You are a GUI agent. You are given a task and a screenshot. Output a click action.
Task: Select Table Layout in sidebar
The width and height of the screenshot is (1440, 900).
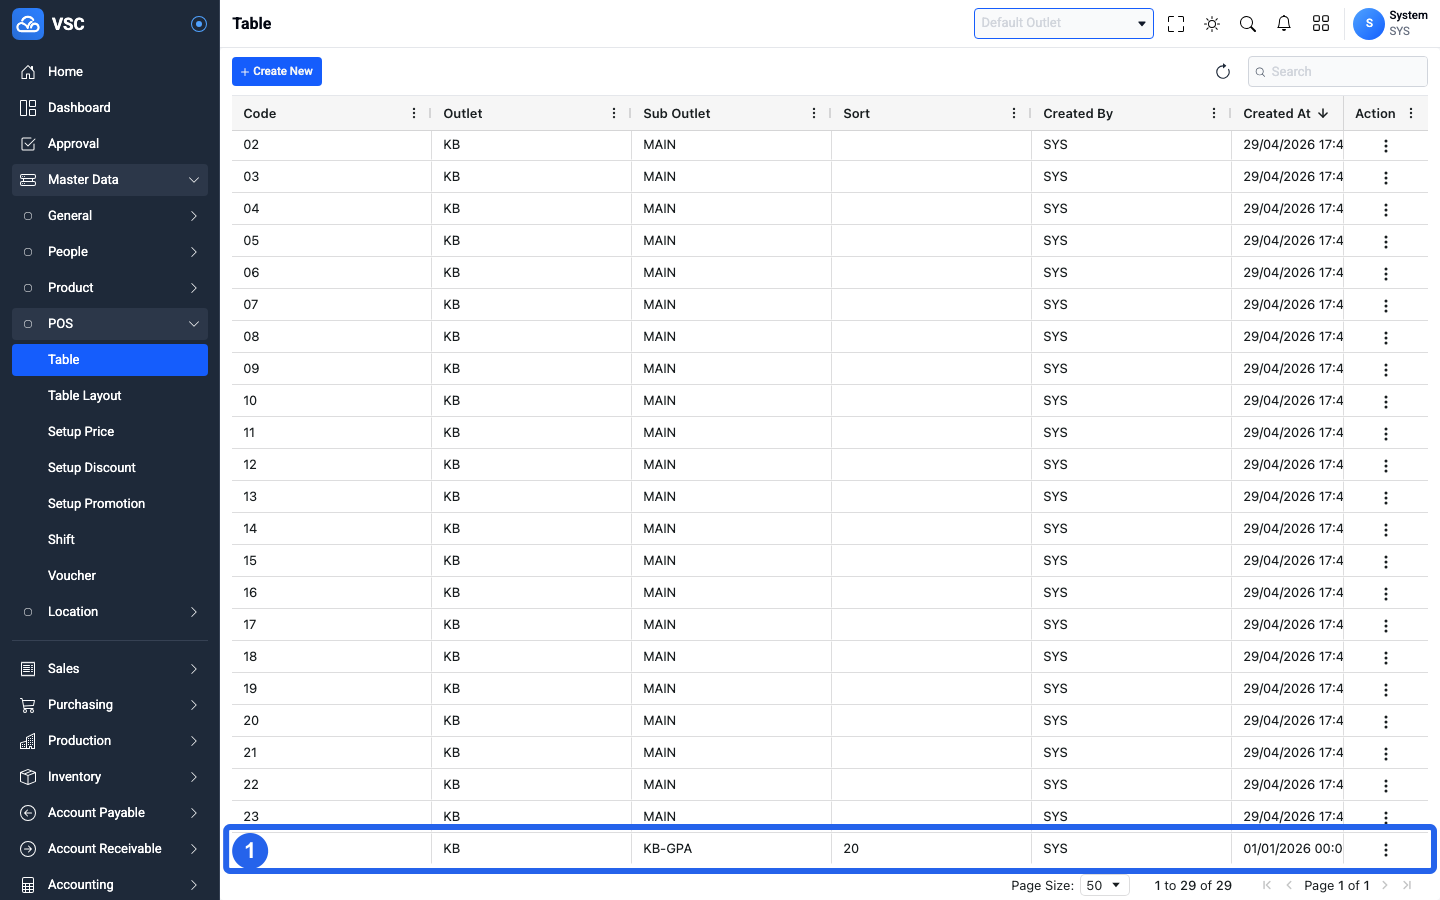(110, 396)
